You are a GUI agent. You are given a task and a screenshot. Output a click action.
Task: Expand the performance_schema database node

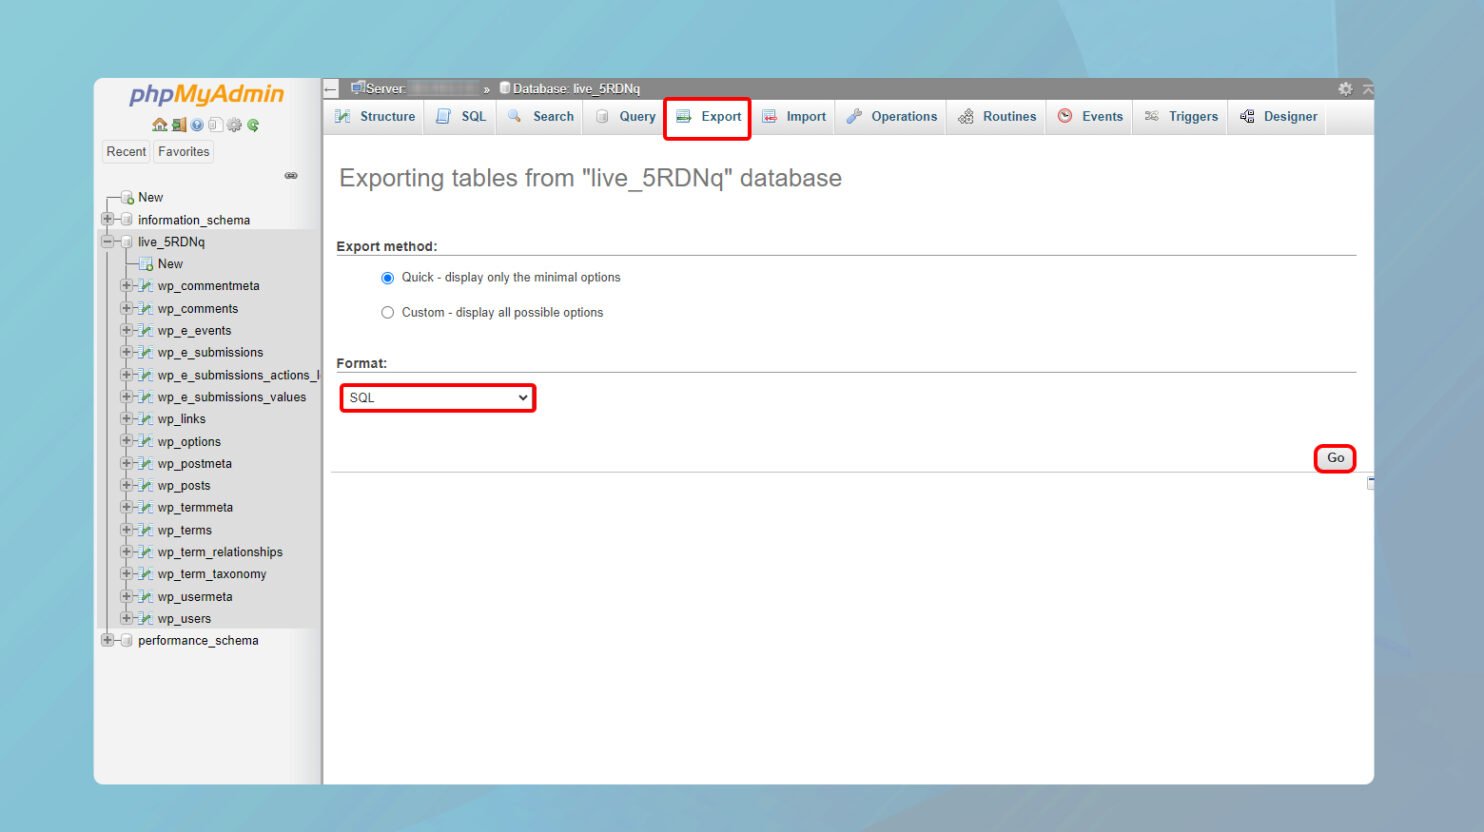pos(107,640)
